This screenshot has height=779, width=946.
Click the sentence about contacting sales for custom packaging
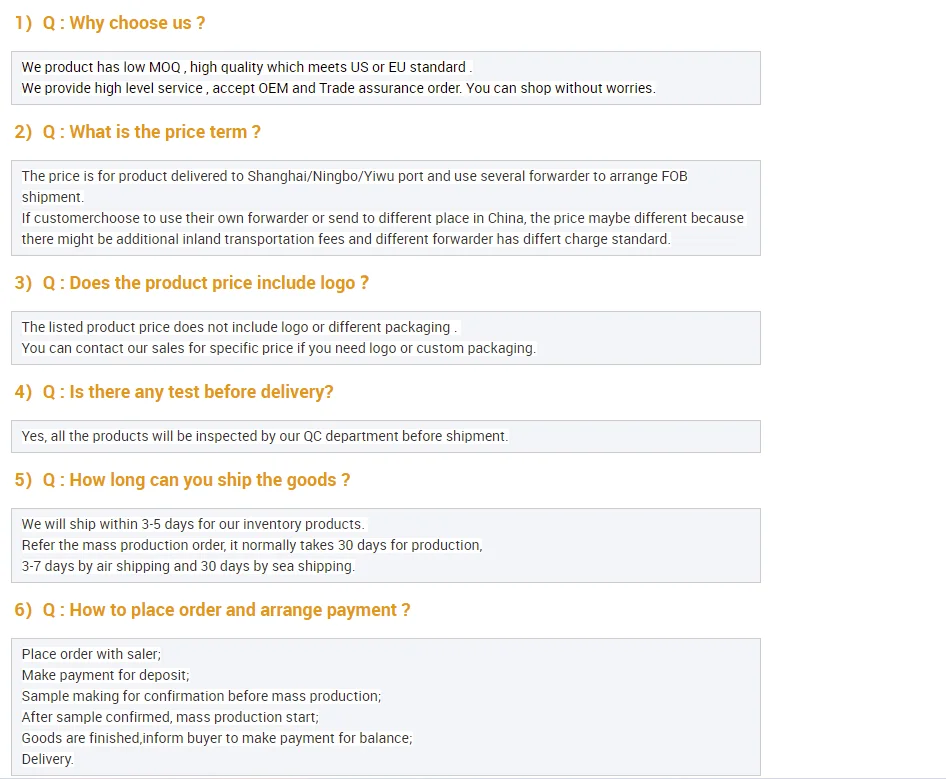point(278,348)
